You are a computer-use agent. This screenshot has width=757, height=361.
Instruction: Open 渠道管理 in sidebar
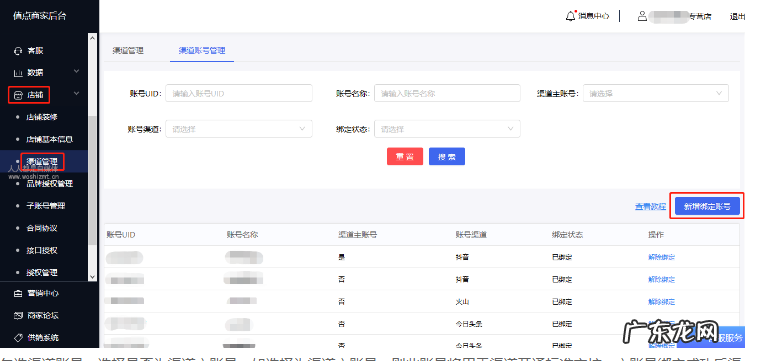(x=42, y=161)
